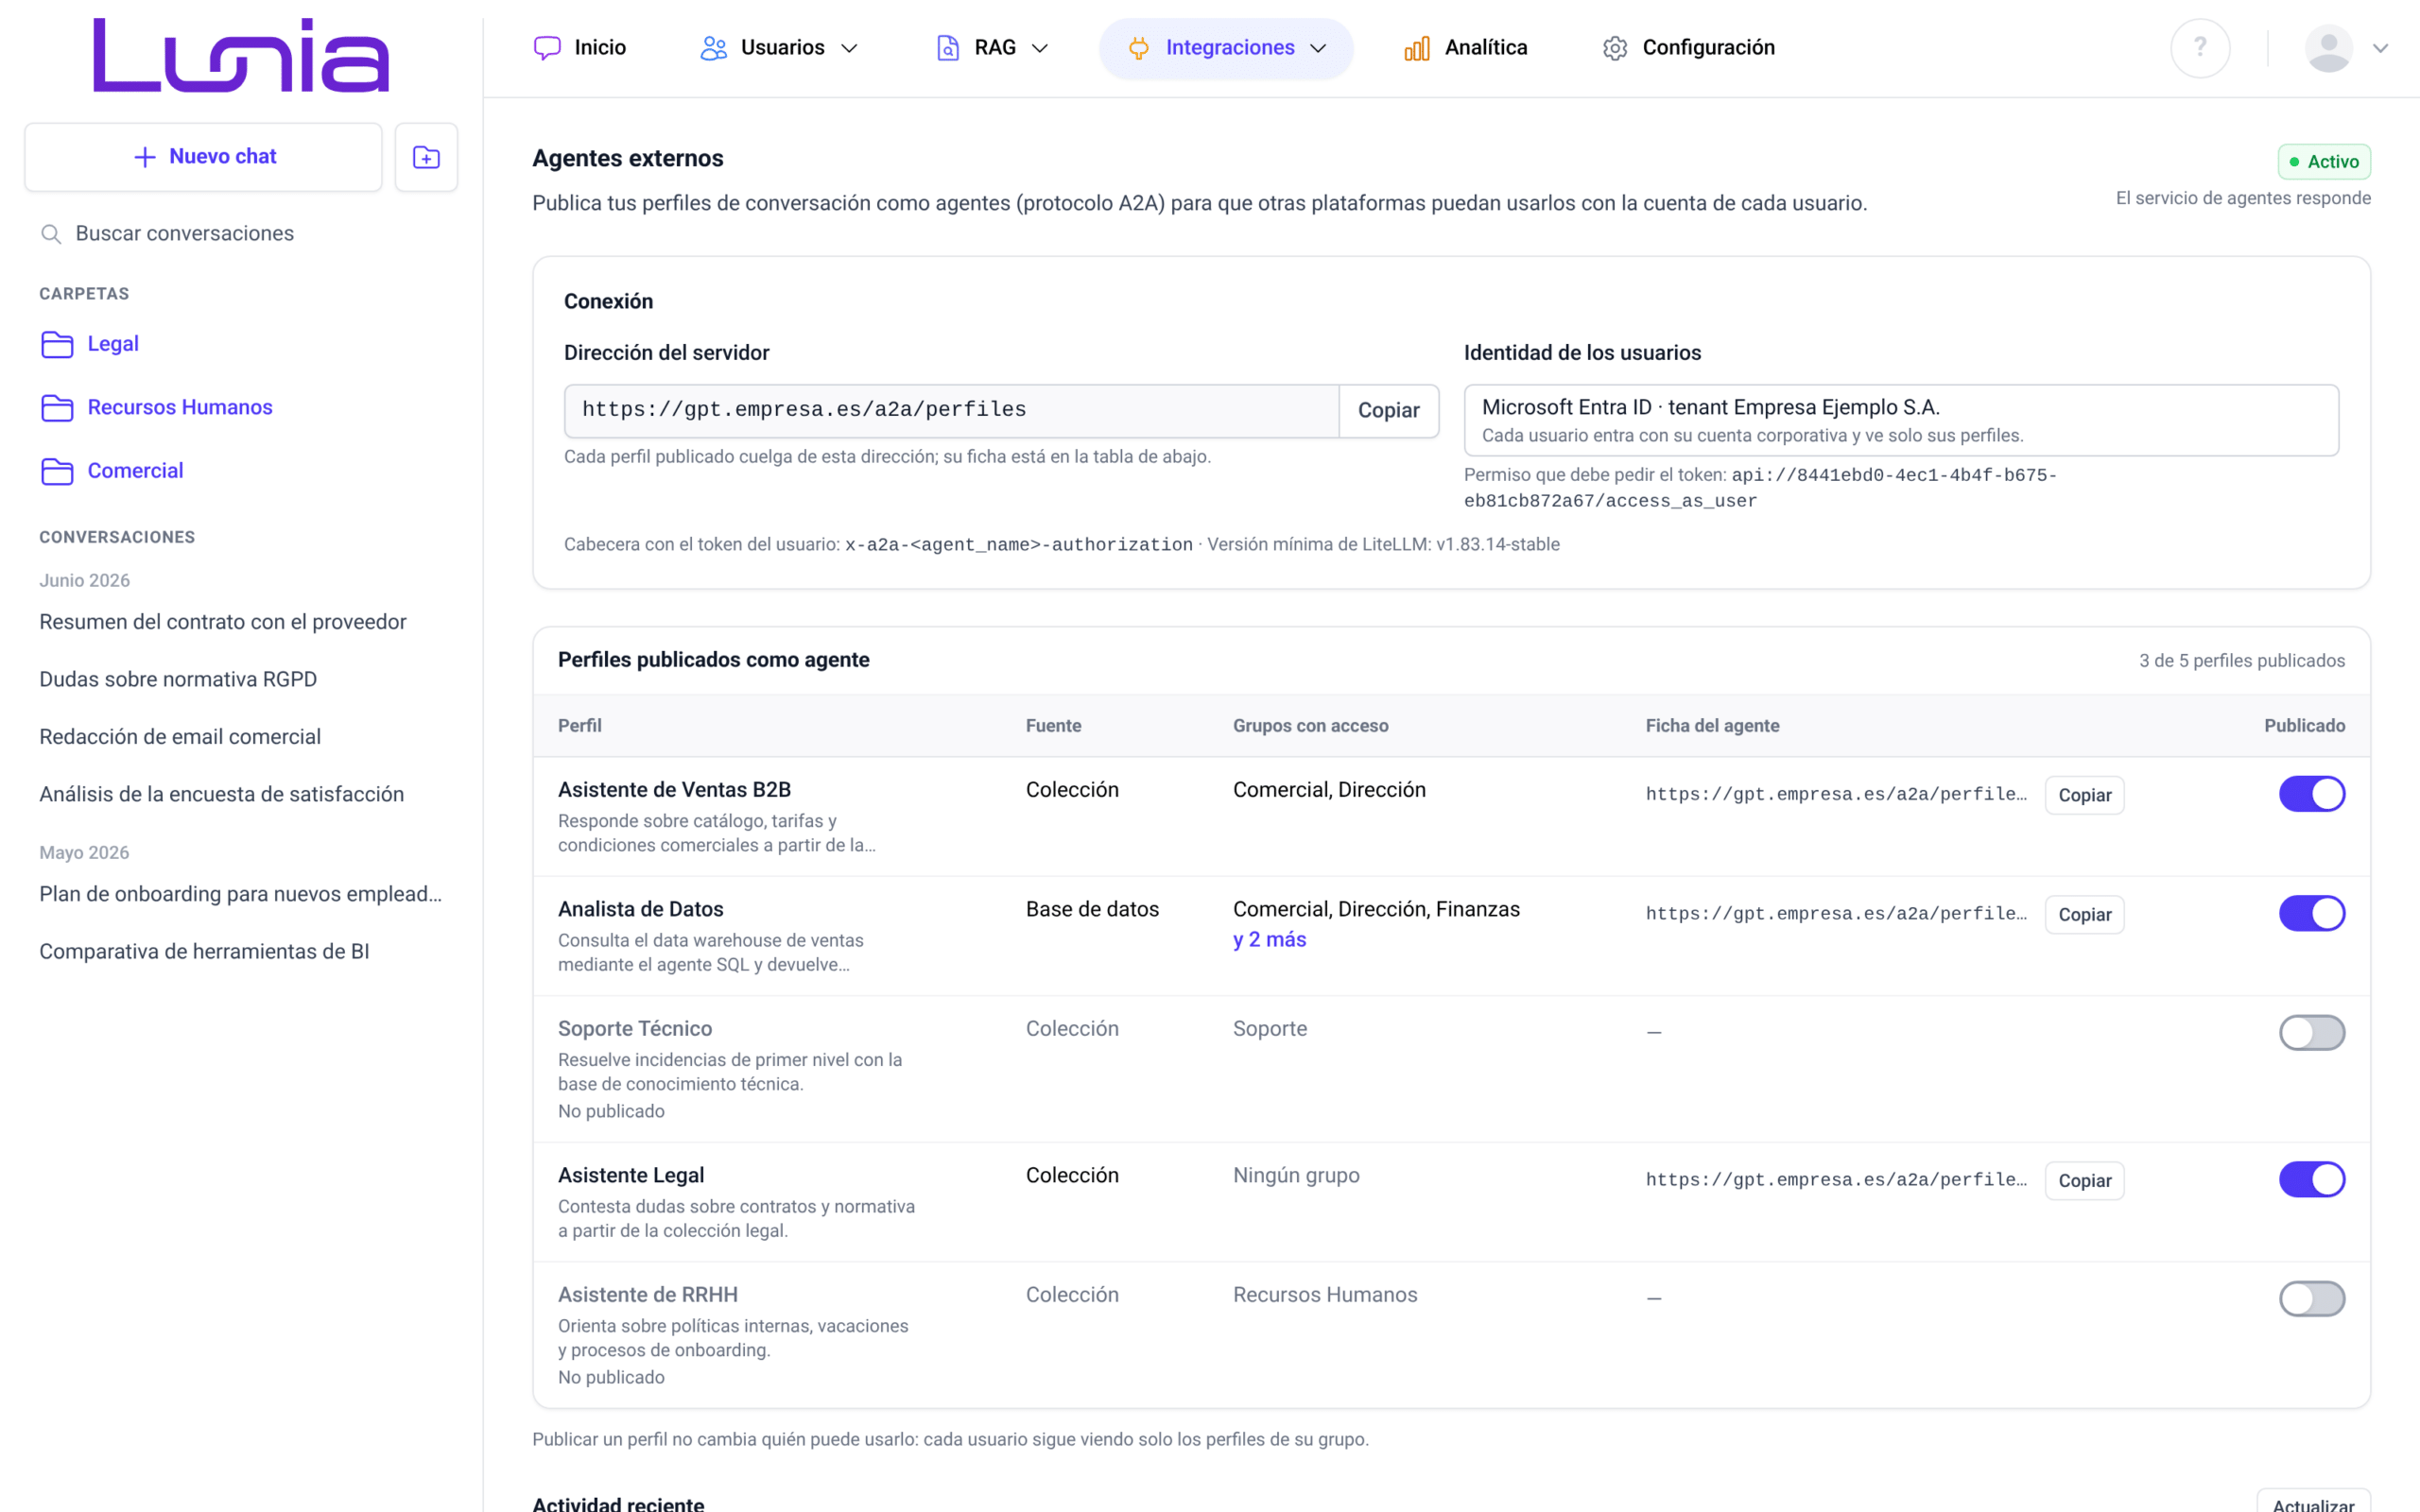2420x1512 pixels.
Task: Copy the Asistente Legal agent URL
Action: coord(2084,1180)
